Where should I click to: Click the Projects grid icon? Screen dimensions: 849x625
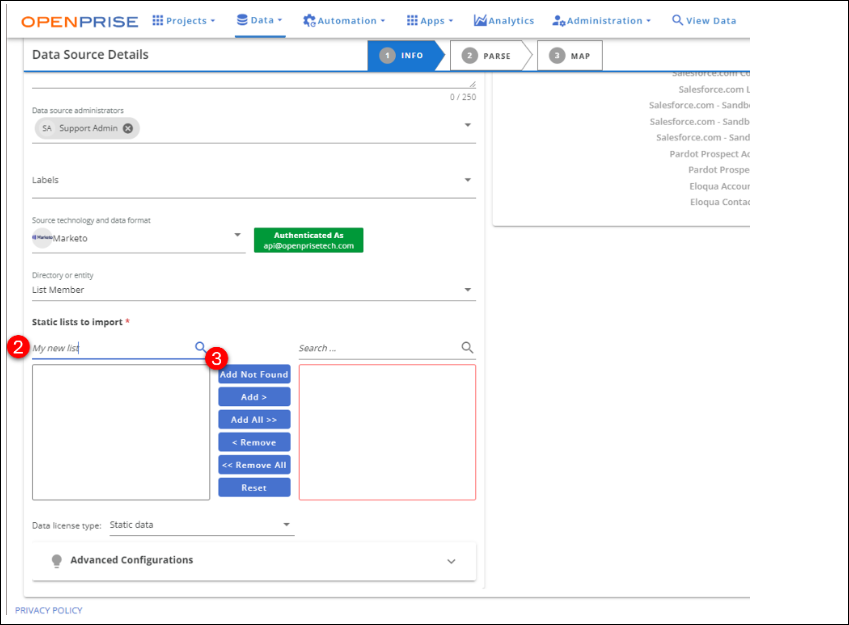[158, 20]
